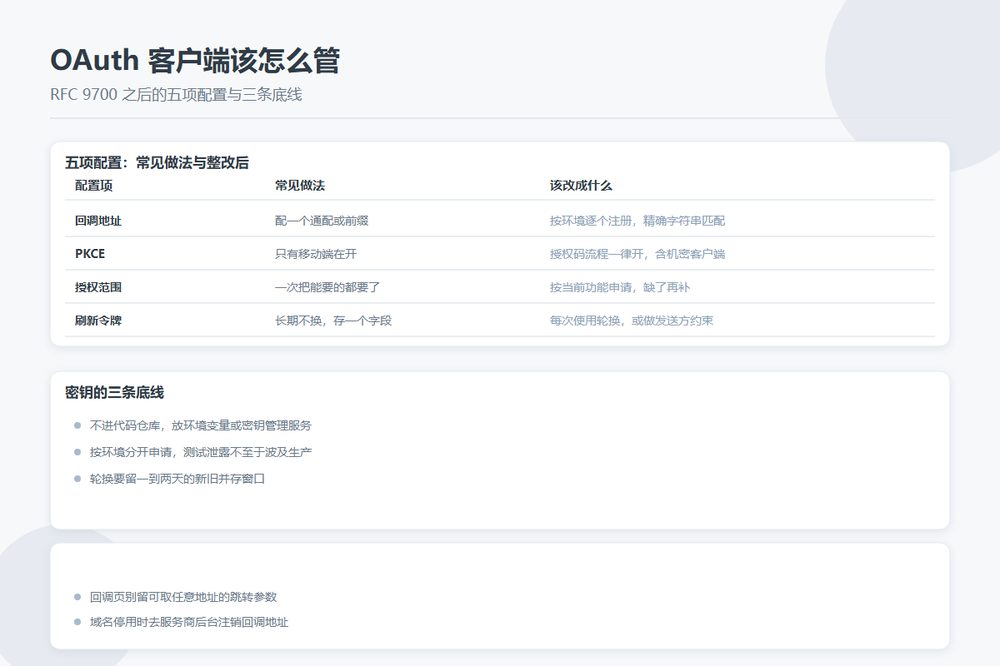Select table cell '长期不换，存一个字段'
Screen dimensions: 1000x666
[333, 320]
